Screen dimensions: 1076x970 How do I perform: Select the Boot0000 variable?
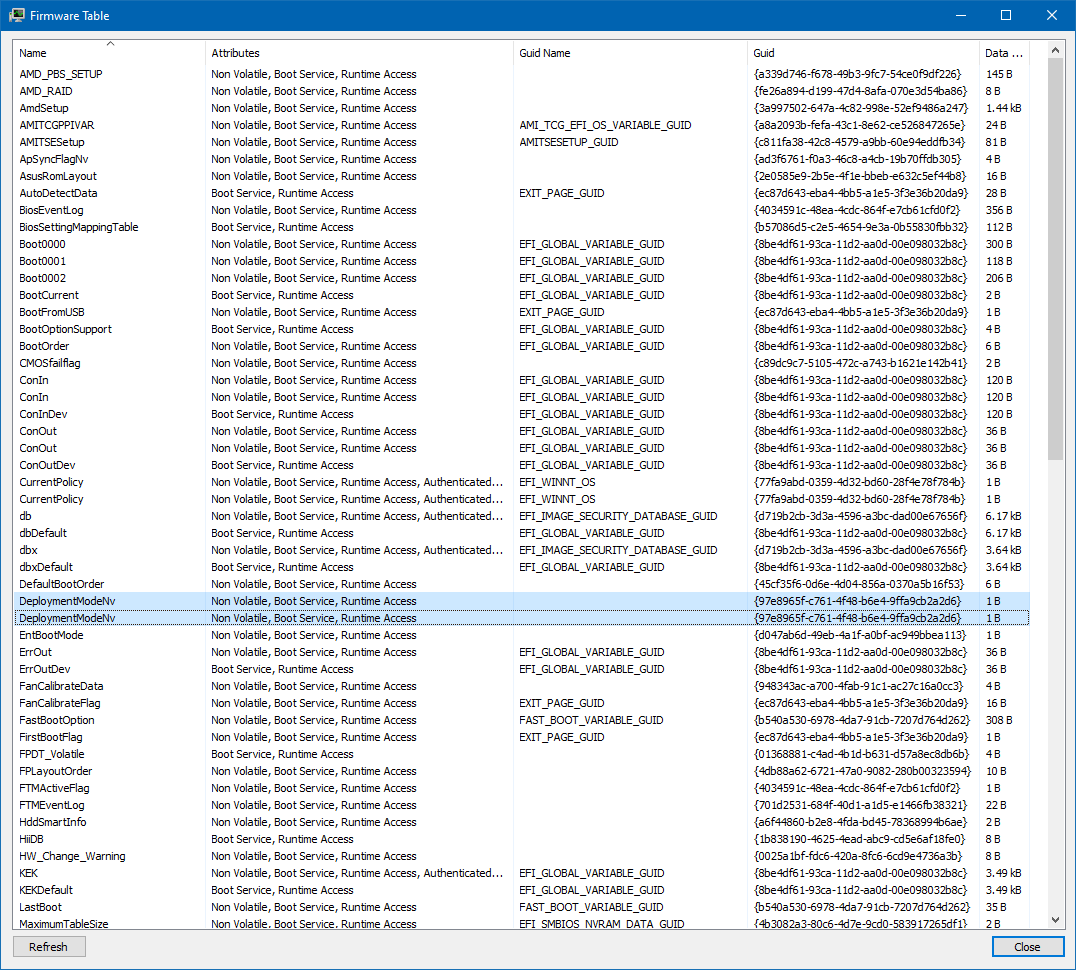coord(522,244)
